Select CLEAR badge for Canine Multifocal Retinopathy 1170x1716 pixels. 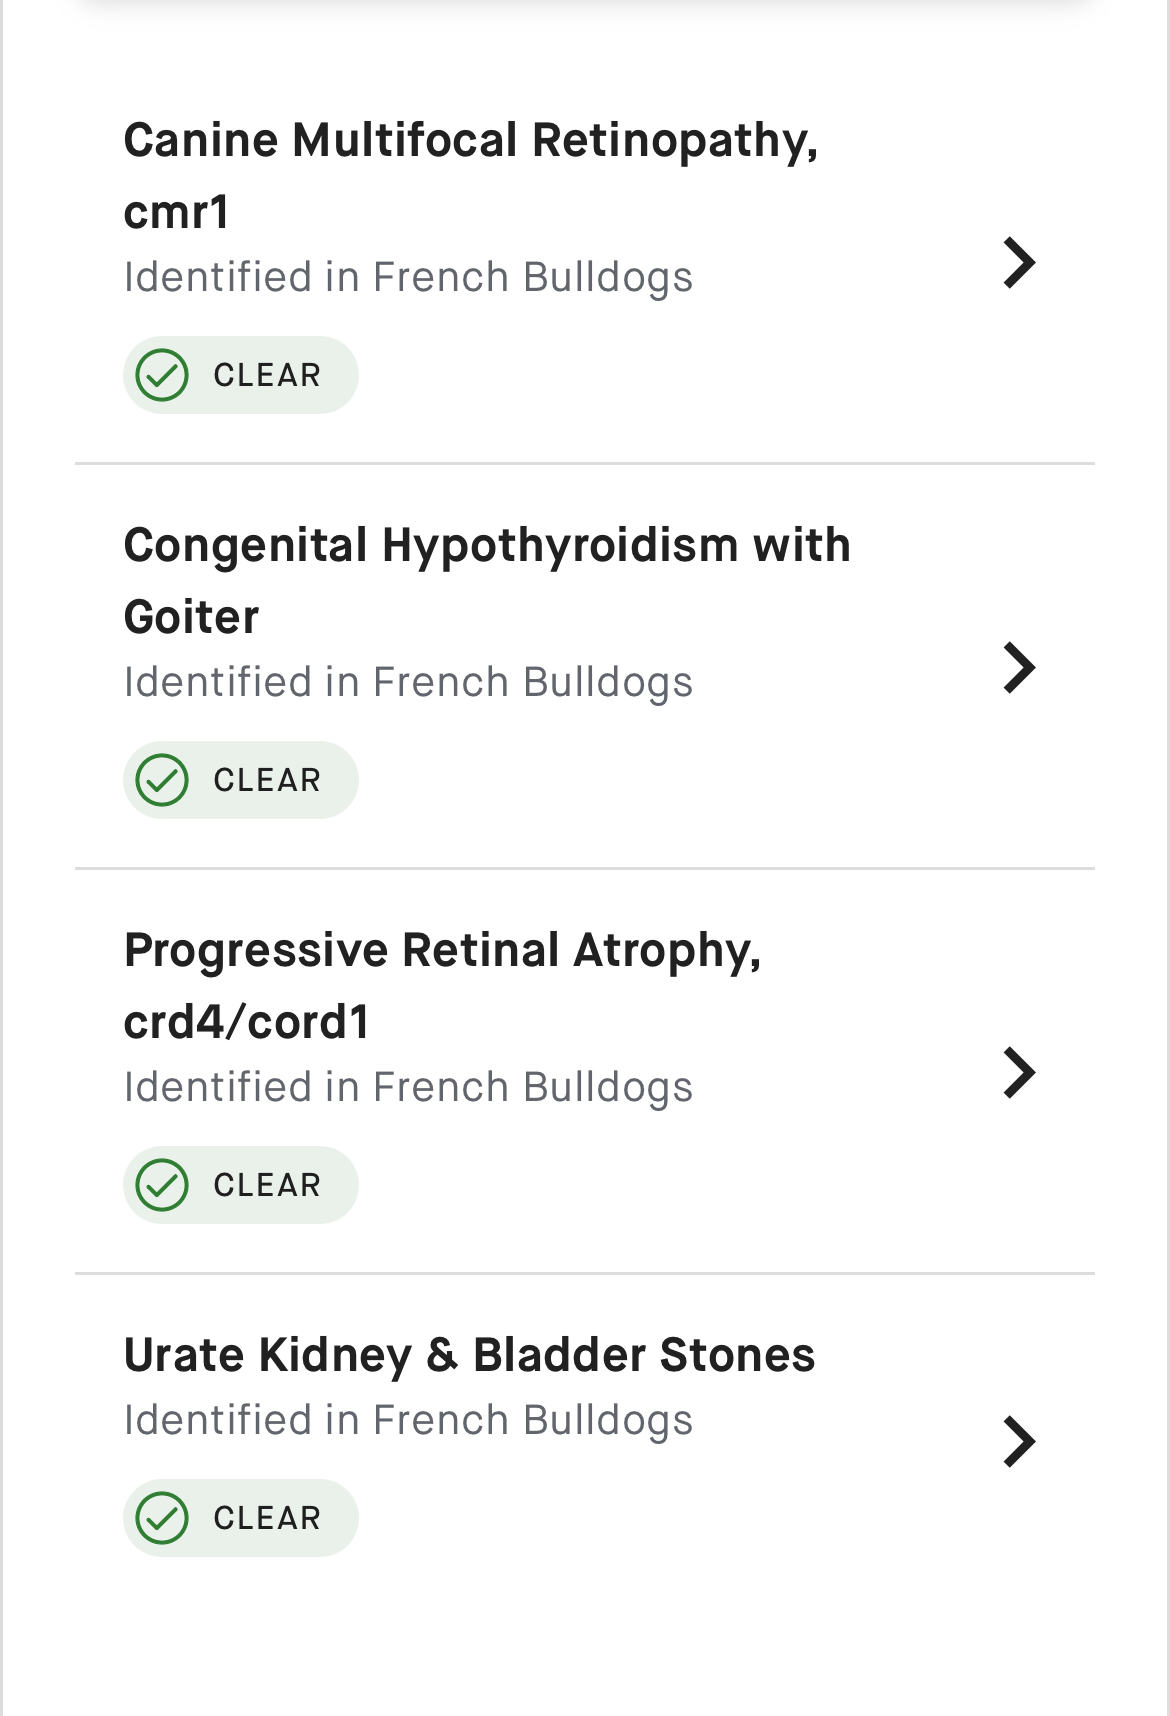[241, 375]
